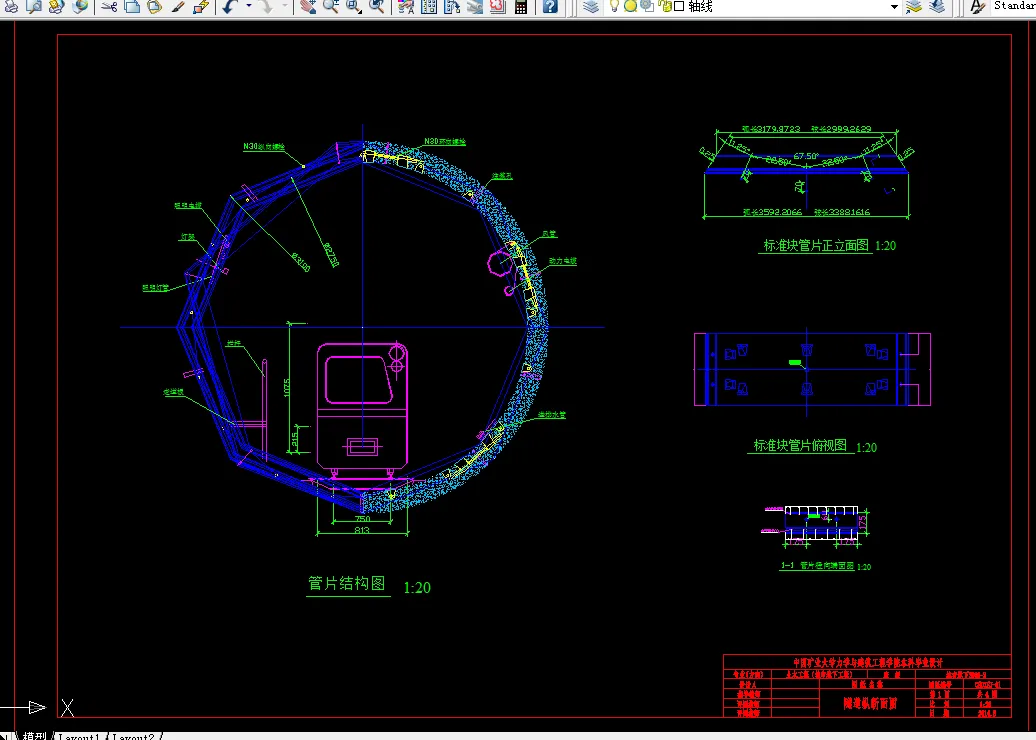Activate the Pan hand tool
The height and width of the screenshot is (740, 1036).
(x=307, y=7)
